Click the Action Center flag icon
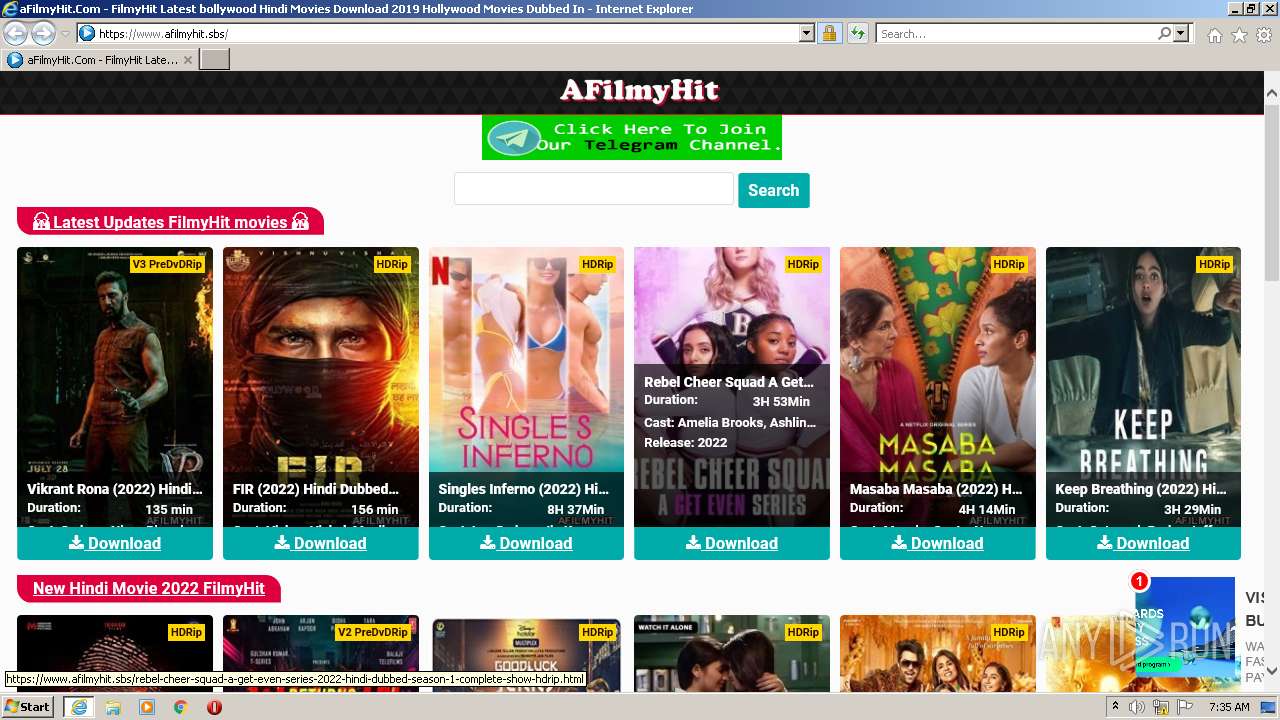 (x=1185, y=707)
